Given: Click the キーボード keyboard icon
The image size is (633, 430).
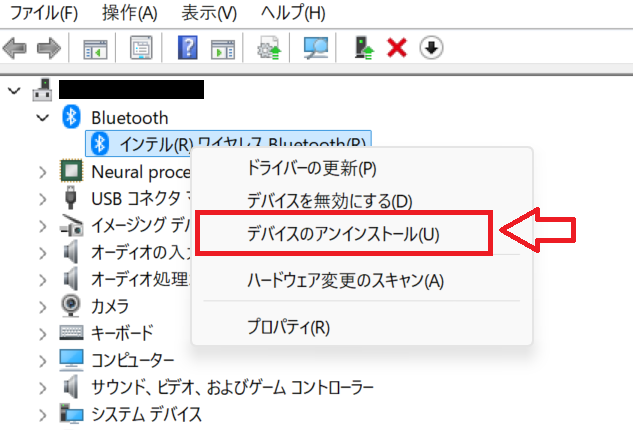Looking at the screenshot, I should 71,332.
